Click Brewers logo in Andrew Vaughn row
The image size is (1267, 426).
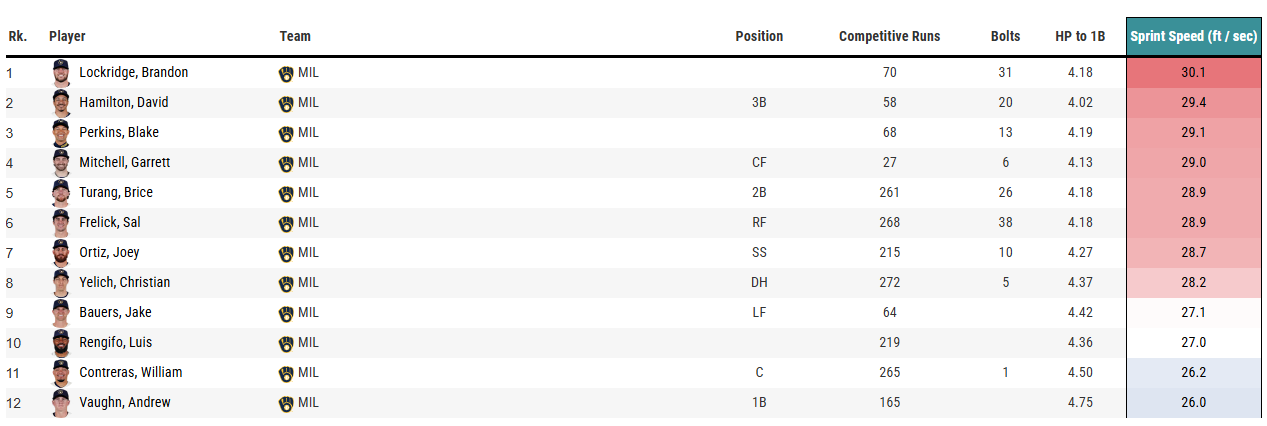tap(286, 403)
